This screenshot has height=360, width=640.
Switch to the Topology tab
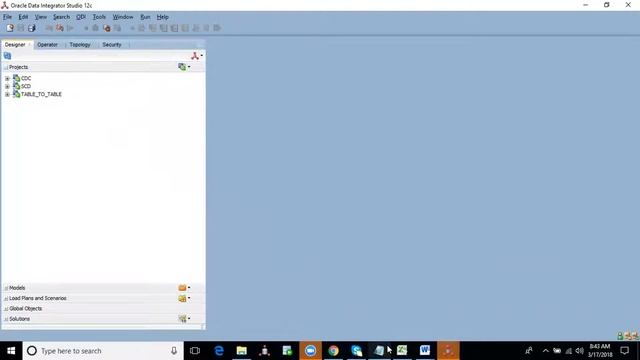[80, 44]
